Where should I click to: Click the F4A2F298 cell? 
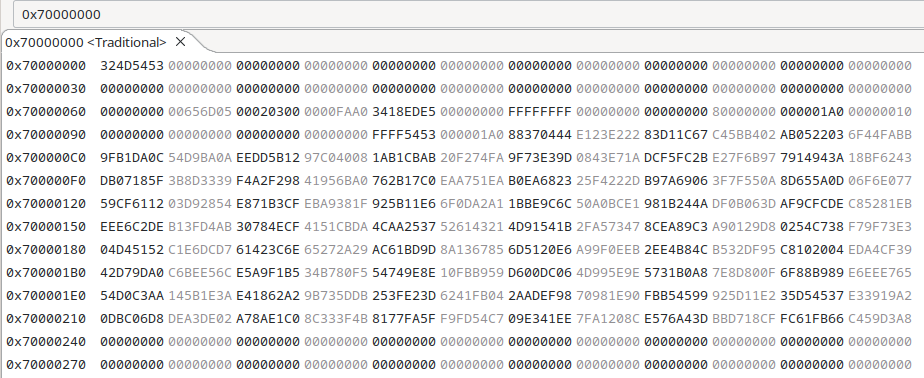point(268,180)
